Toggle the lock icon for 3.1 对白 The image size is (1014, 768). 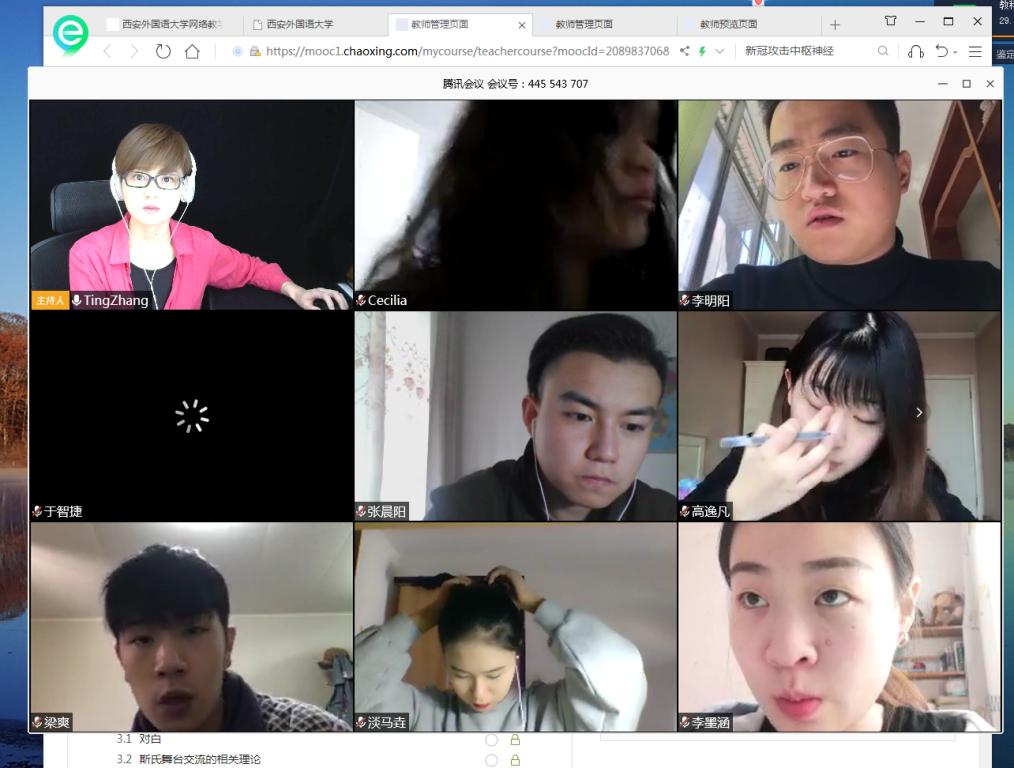[516, 740]
